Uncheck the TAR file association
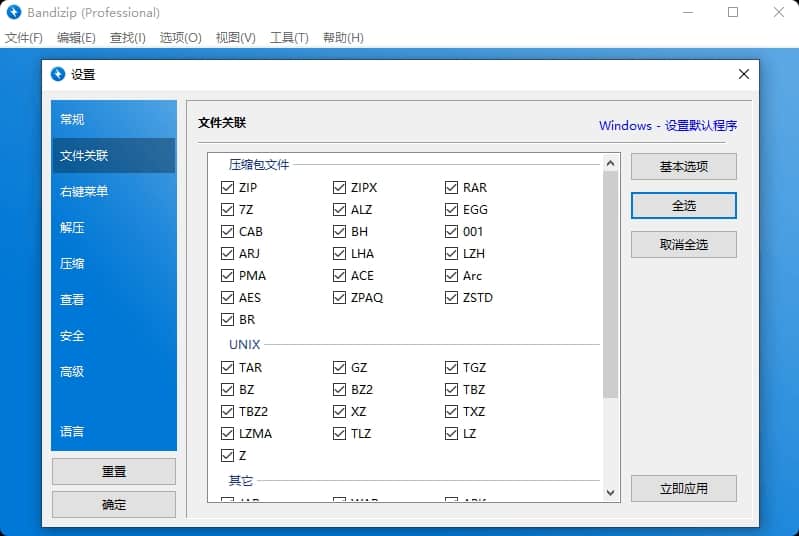This screenshot has width=799, height=536. pyautogui.click(x=227, y=367)
